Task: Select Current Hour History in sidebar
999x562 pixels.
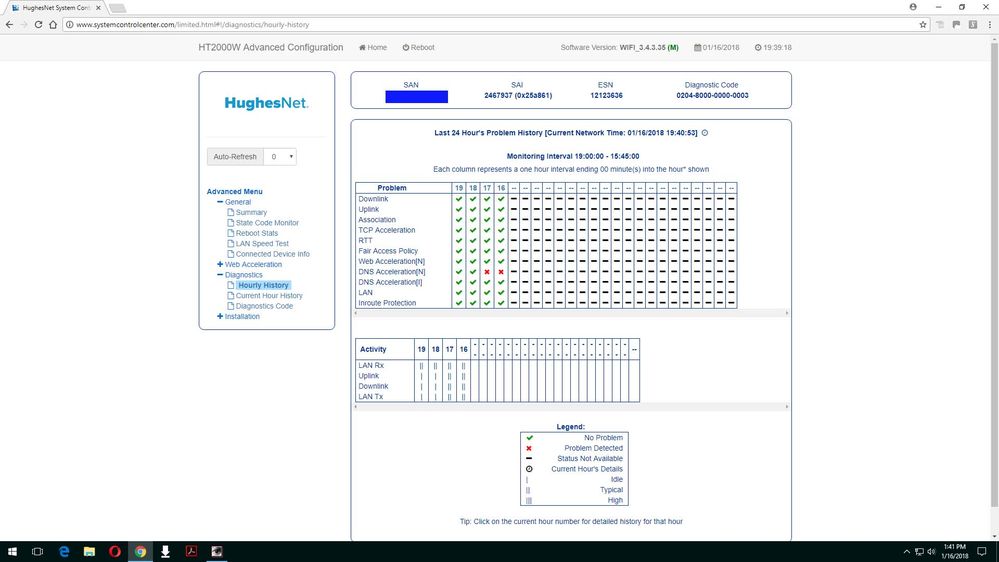Action: [269, 296]
